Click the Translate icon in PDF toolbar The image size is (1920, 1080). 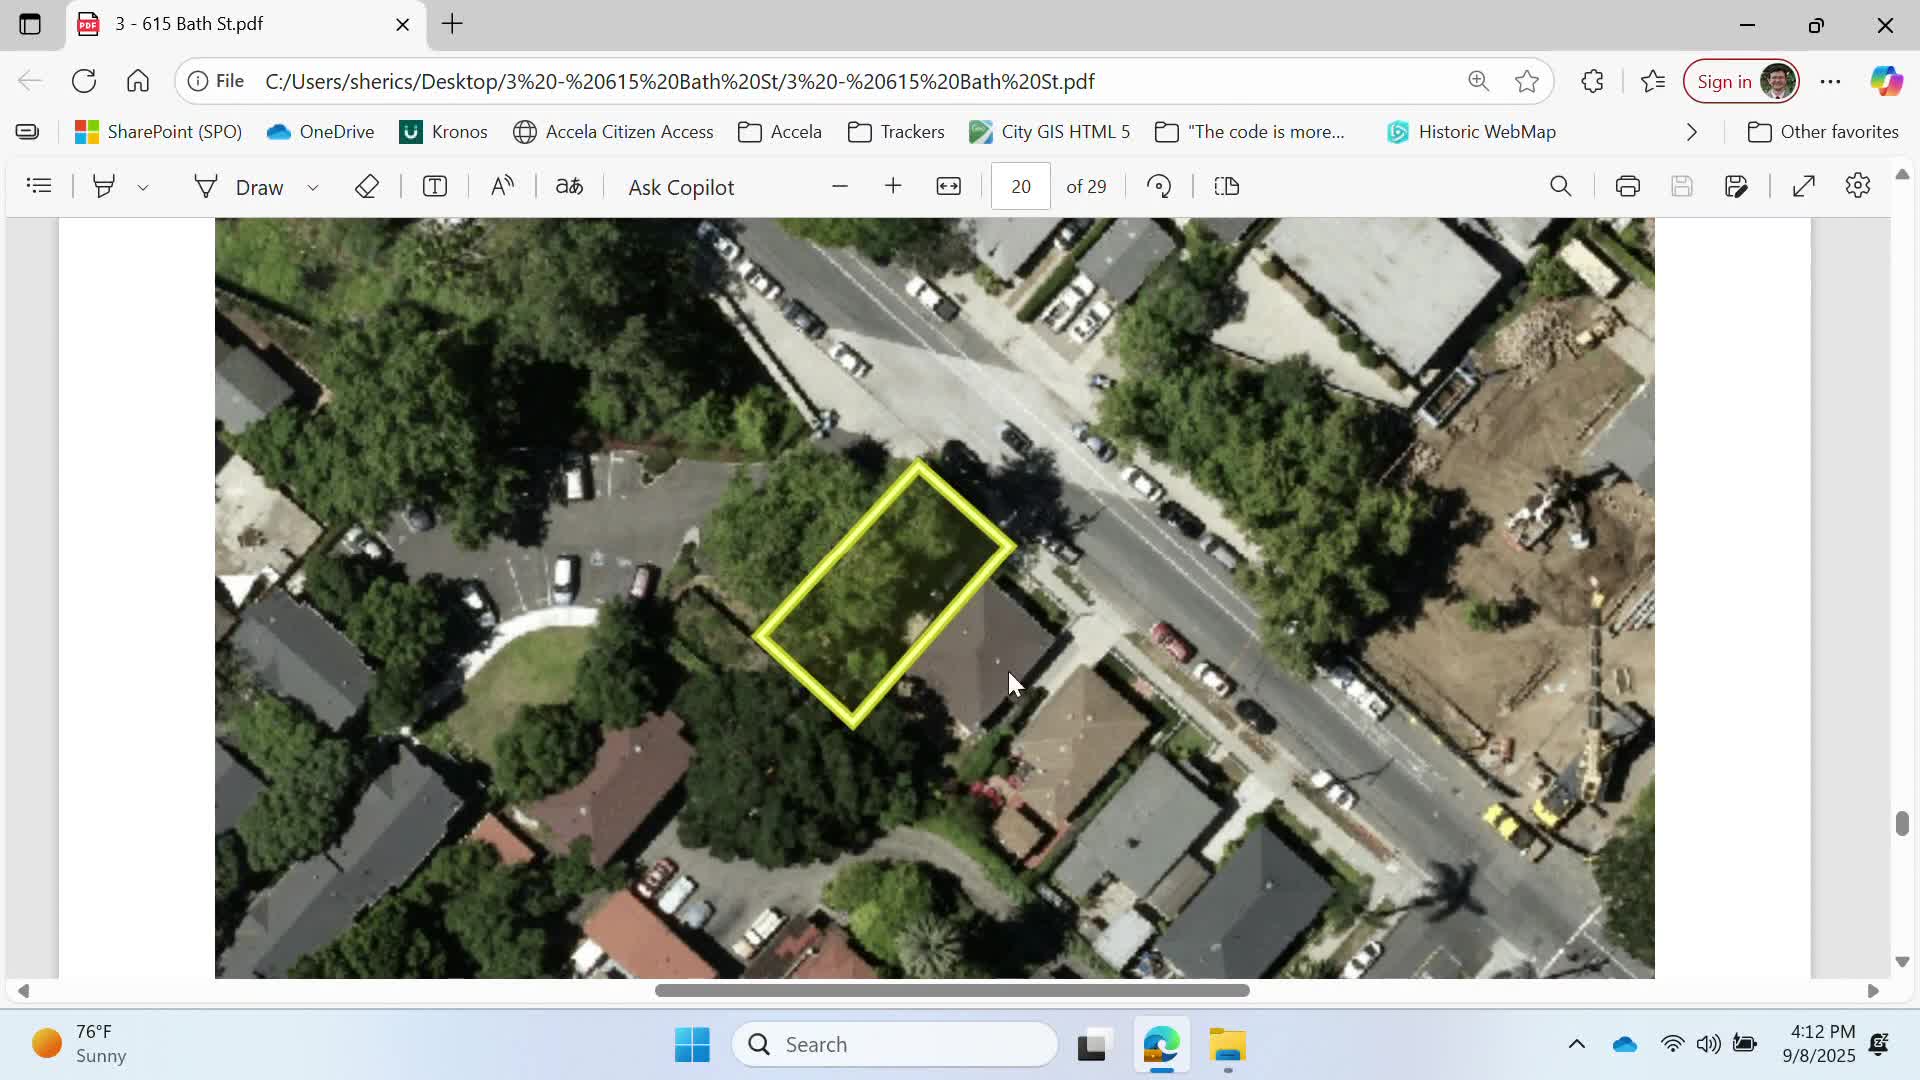click(569, 186)
